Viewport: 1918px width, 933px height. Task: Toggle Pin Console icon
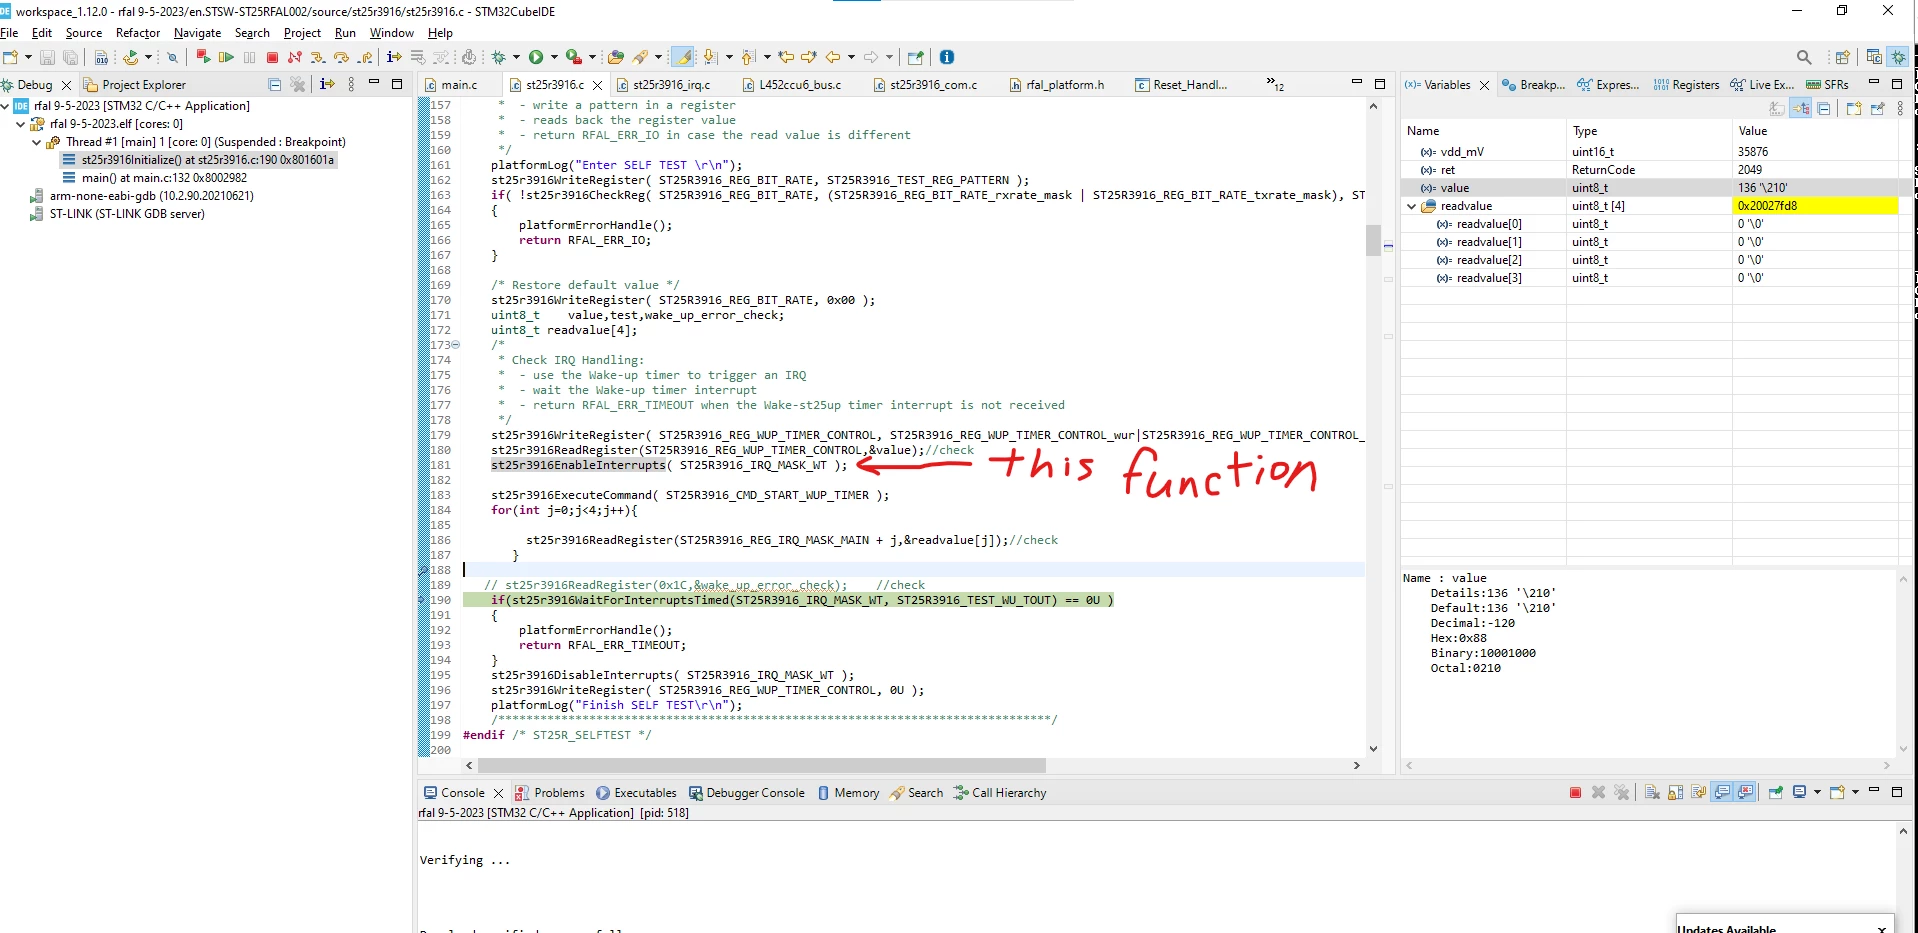(x=1776, y=793)
